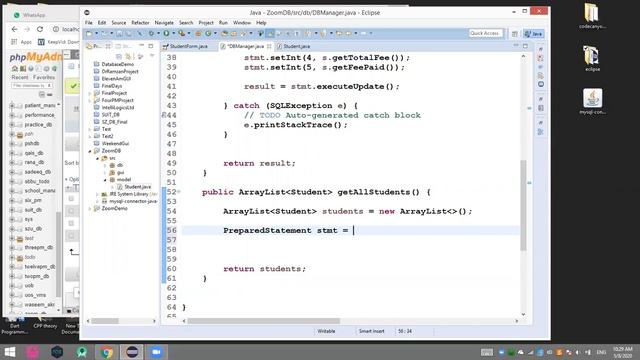Click the Quick Access search field

coord(485,33)
